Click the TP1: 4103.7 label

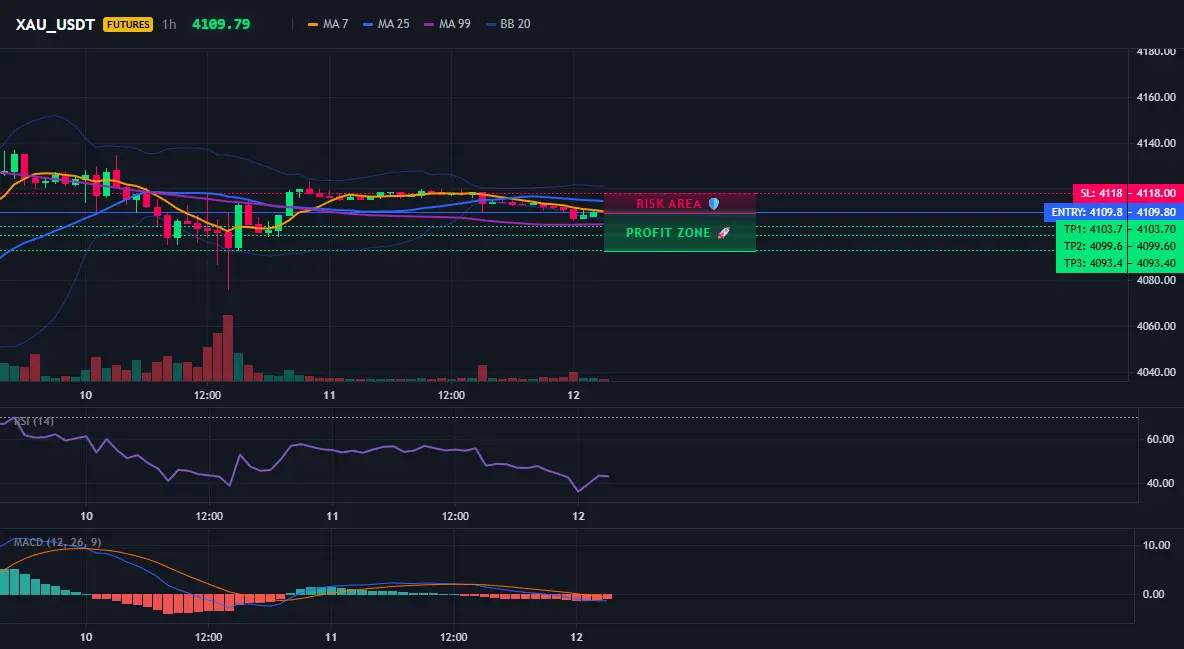1093,229
